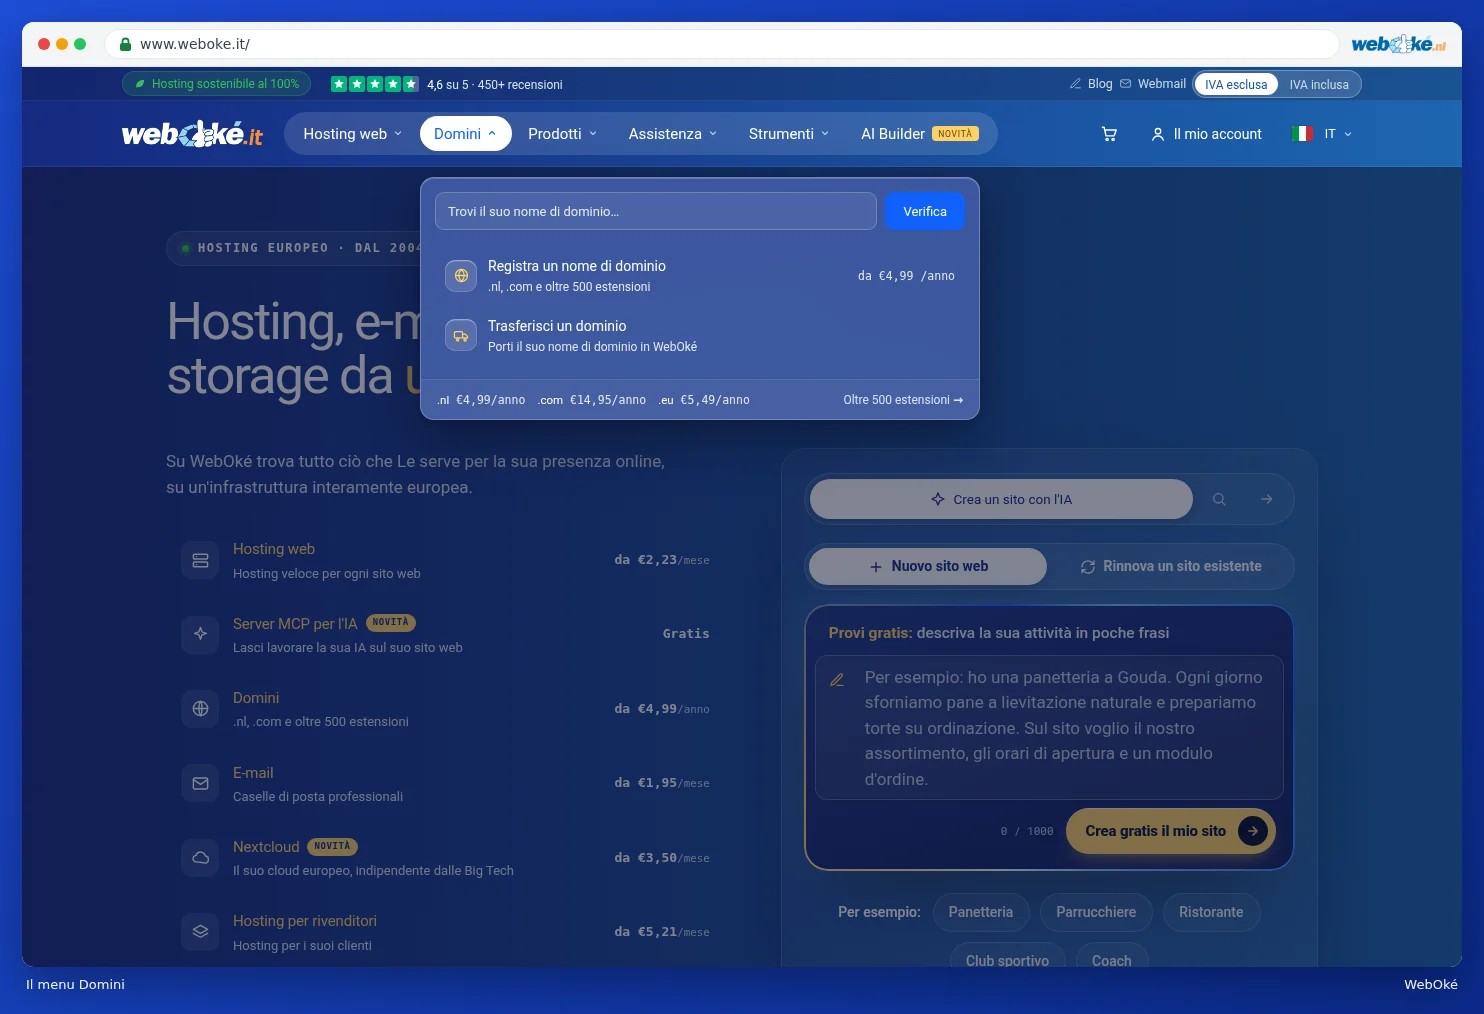The image size is (1484, 1014).
Task: Collapse the Domini dropdown menu
Action: [465, 134]
